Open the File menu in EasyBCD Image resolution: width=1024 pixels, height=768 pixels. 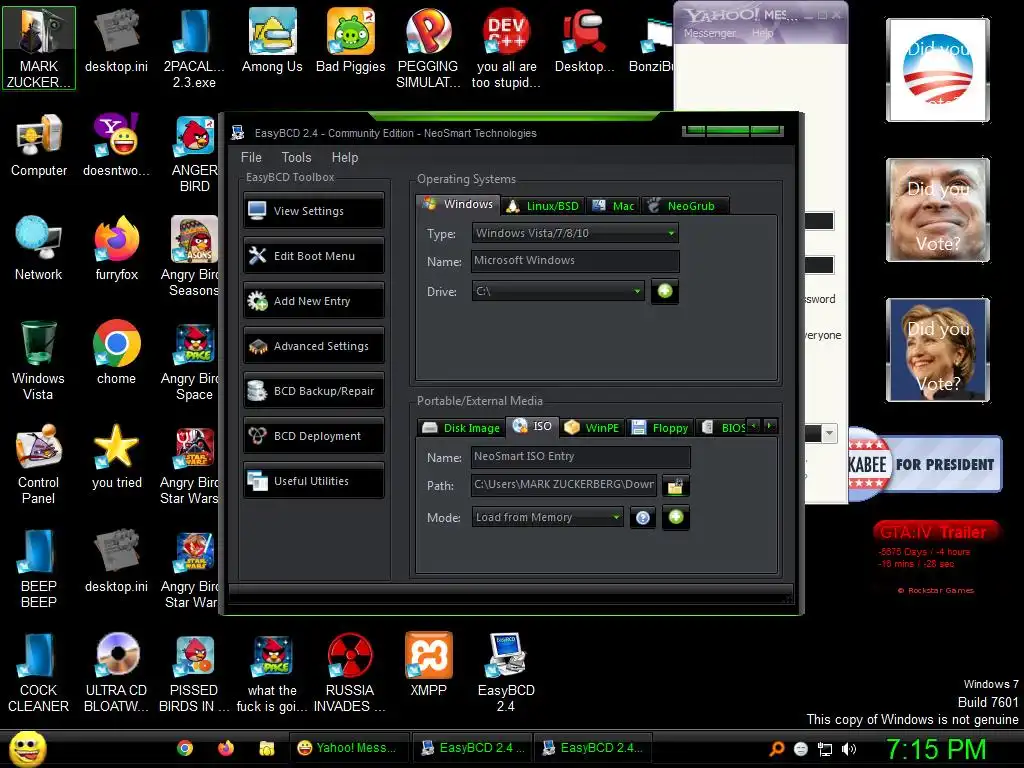(x=251, y=157)
